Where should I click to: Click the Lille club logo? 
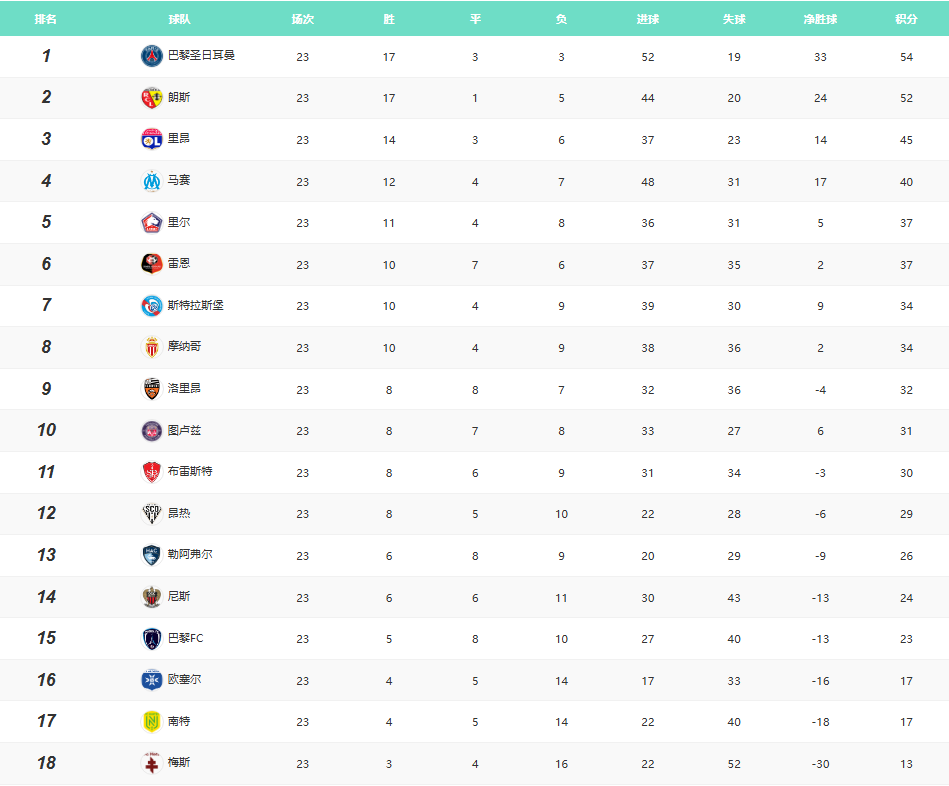(151, 223)
